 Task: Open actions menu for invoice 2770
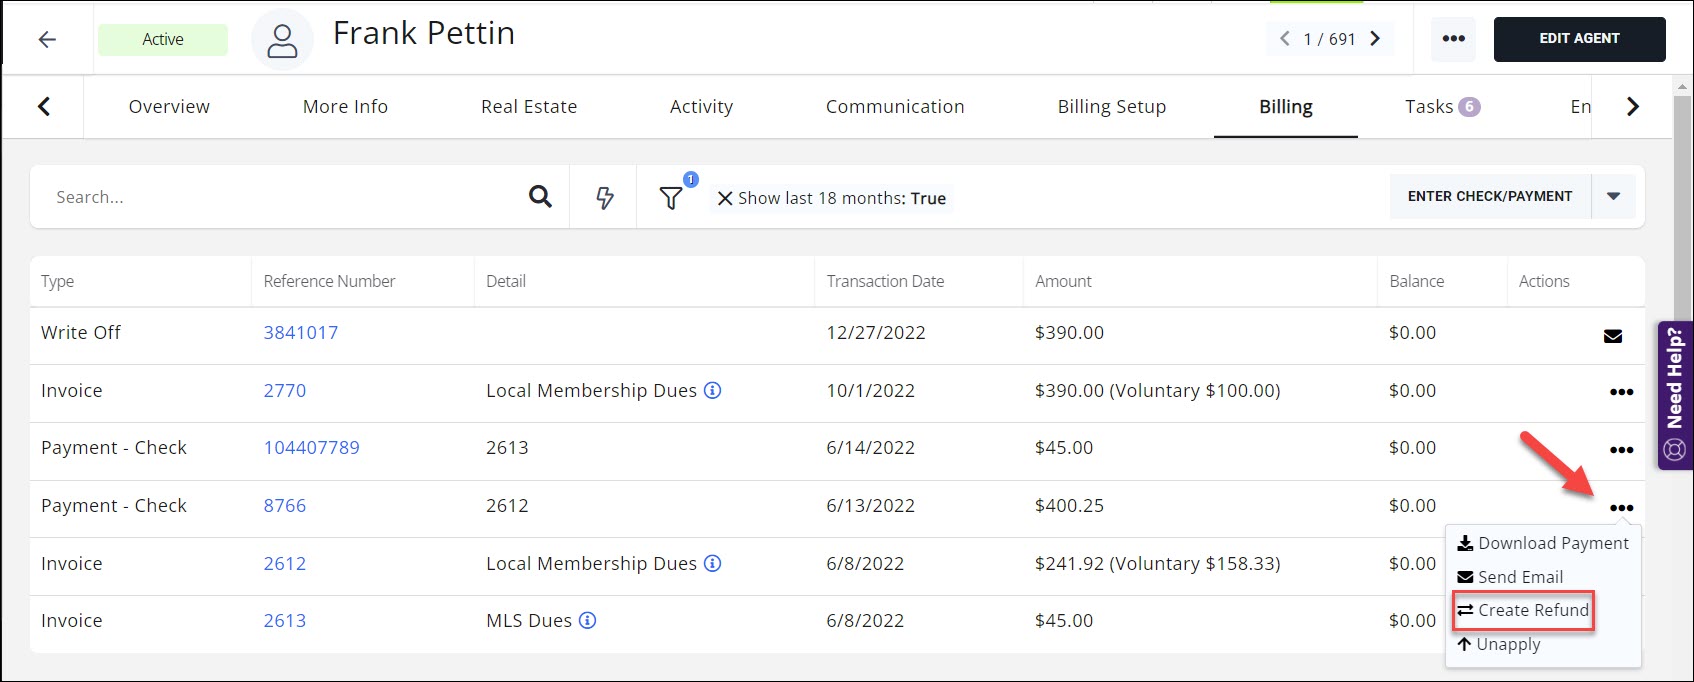coord(1621,392)
